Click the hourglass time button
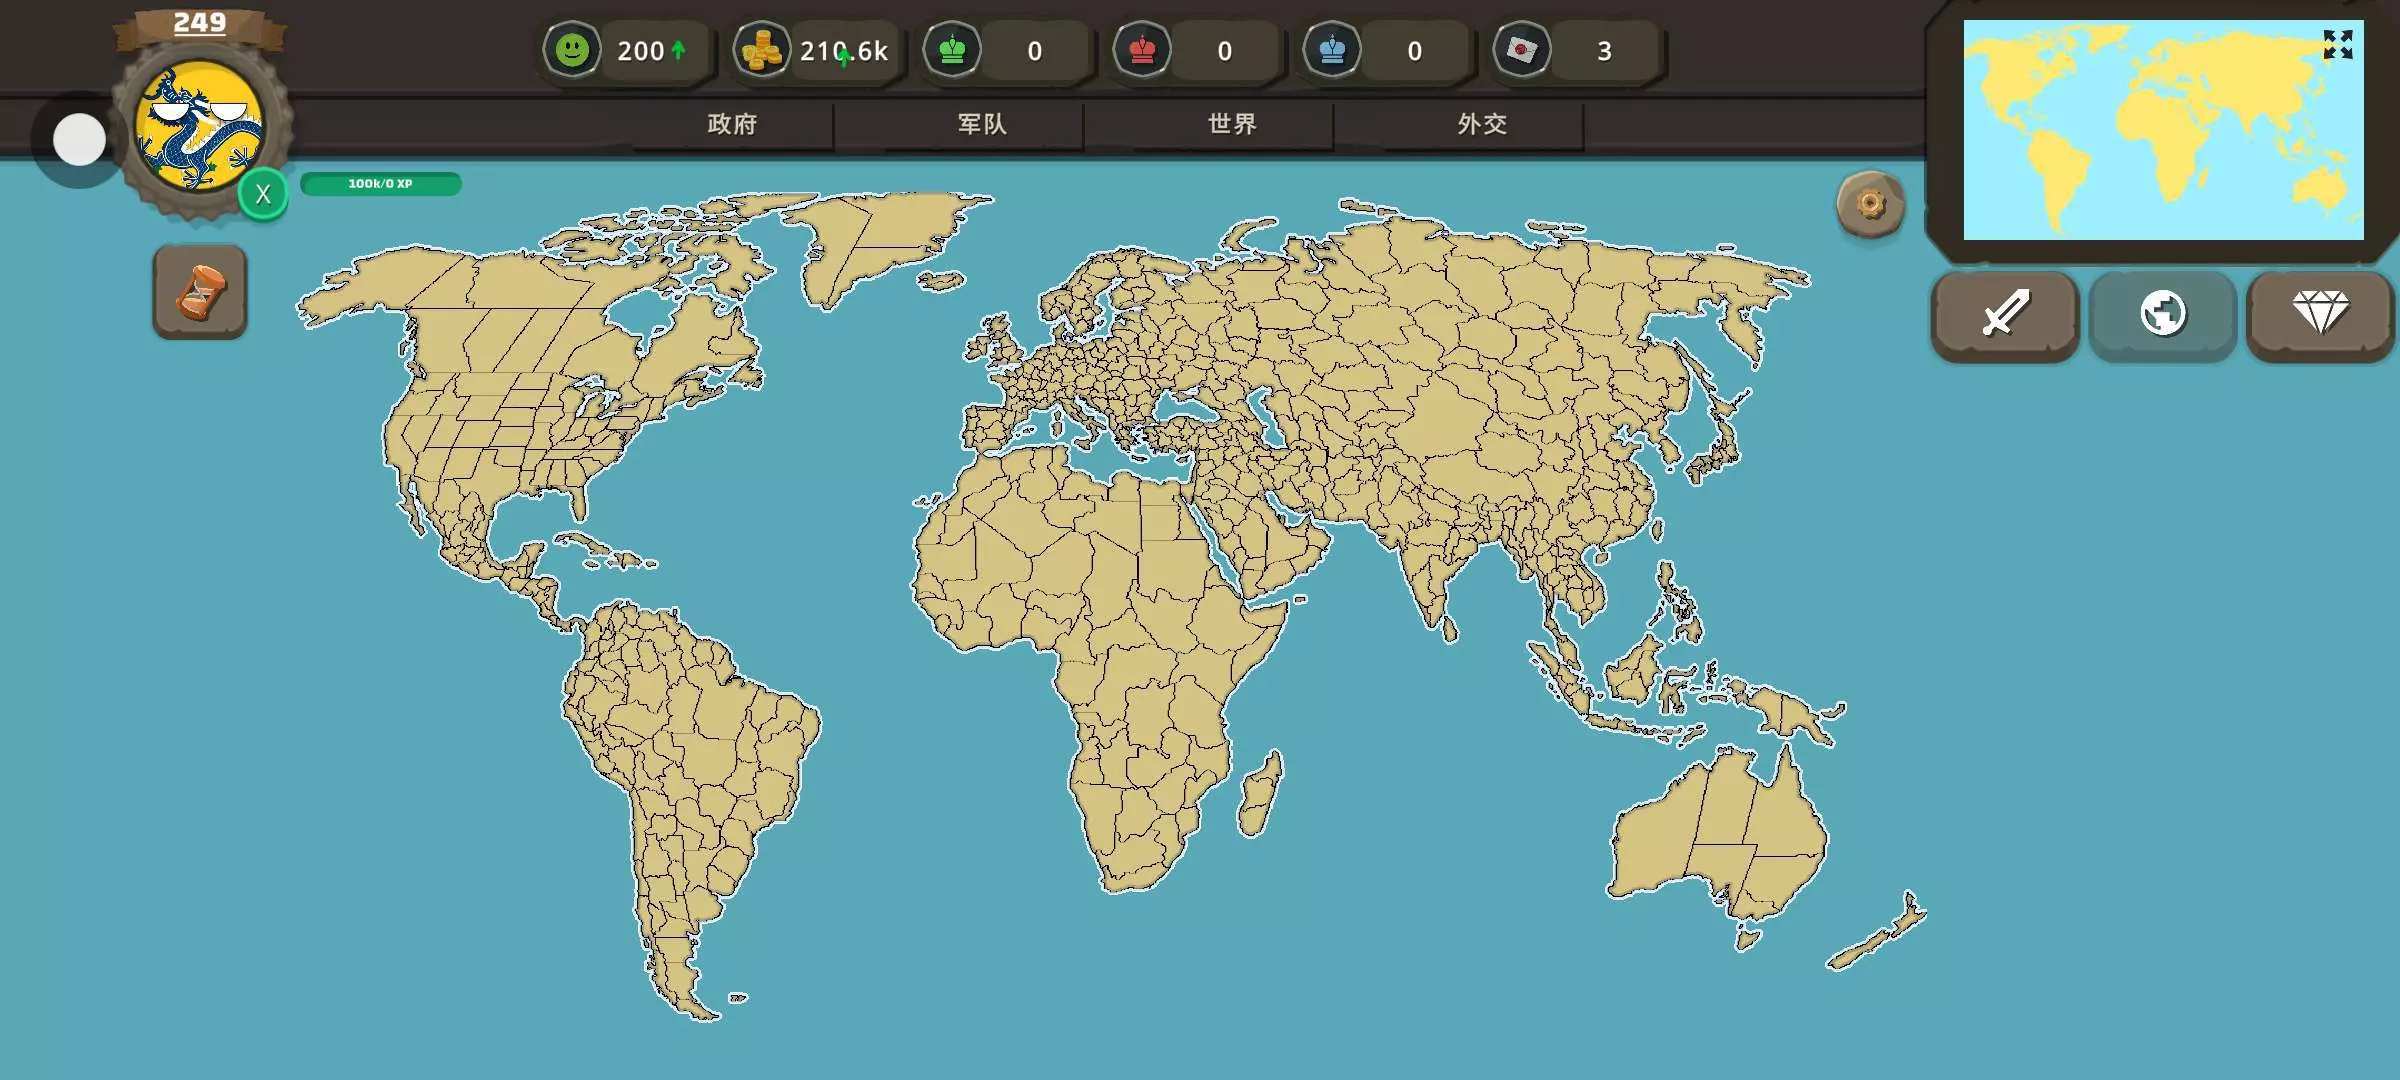This screenshot has width=2400, height=1080. point(200,292)
